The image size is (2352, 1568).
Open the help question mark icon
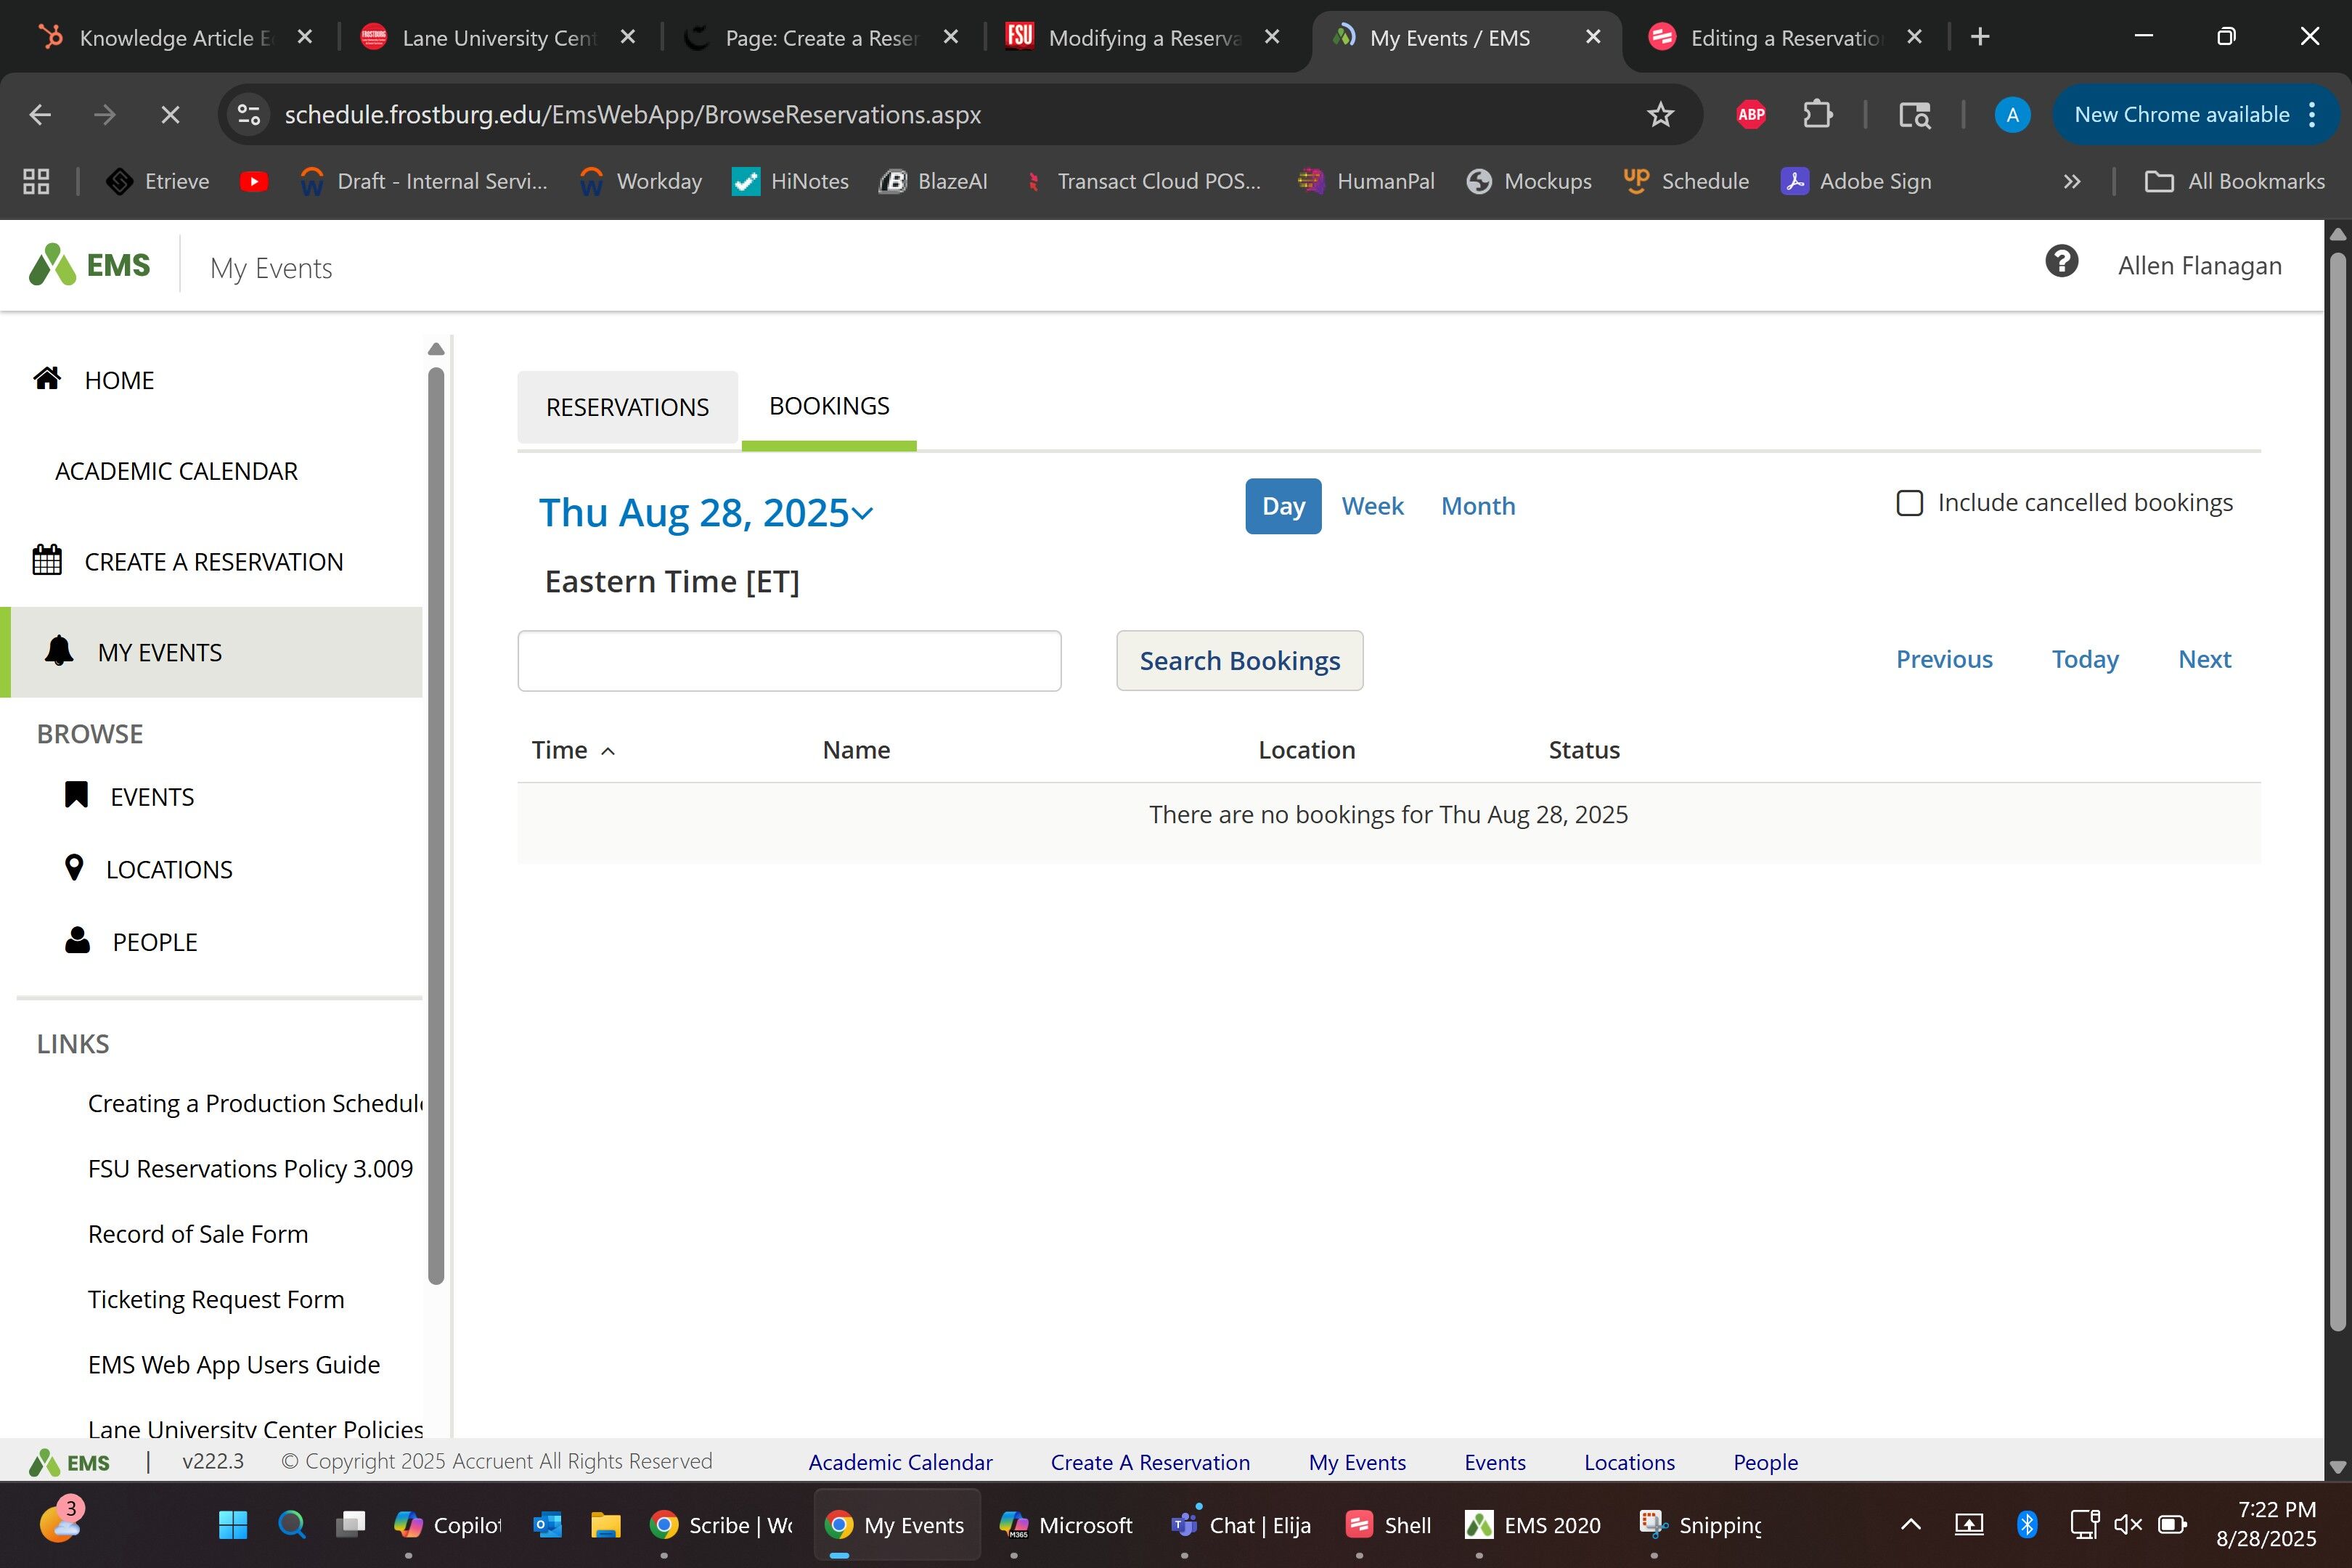click(2061, 263)
